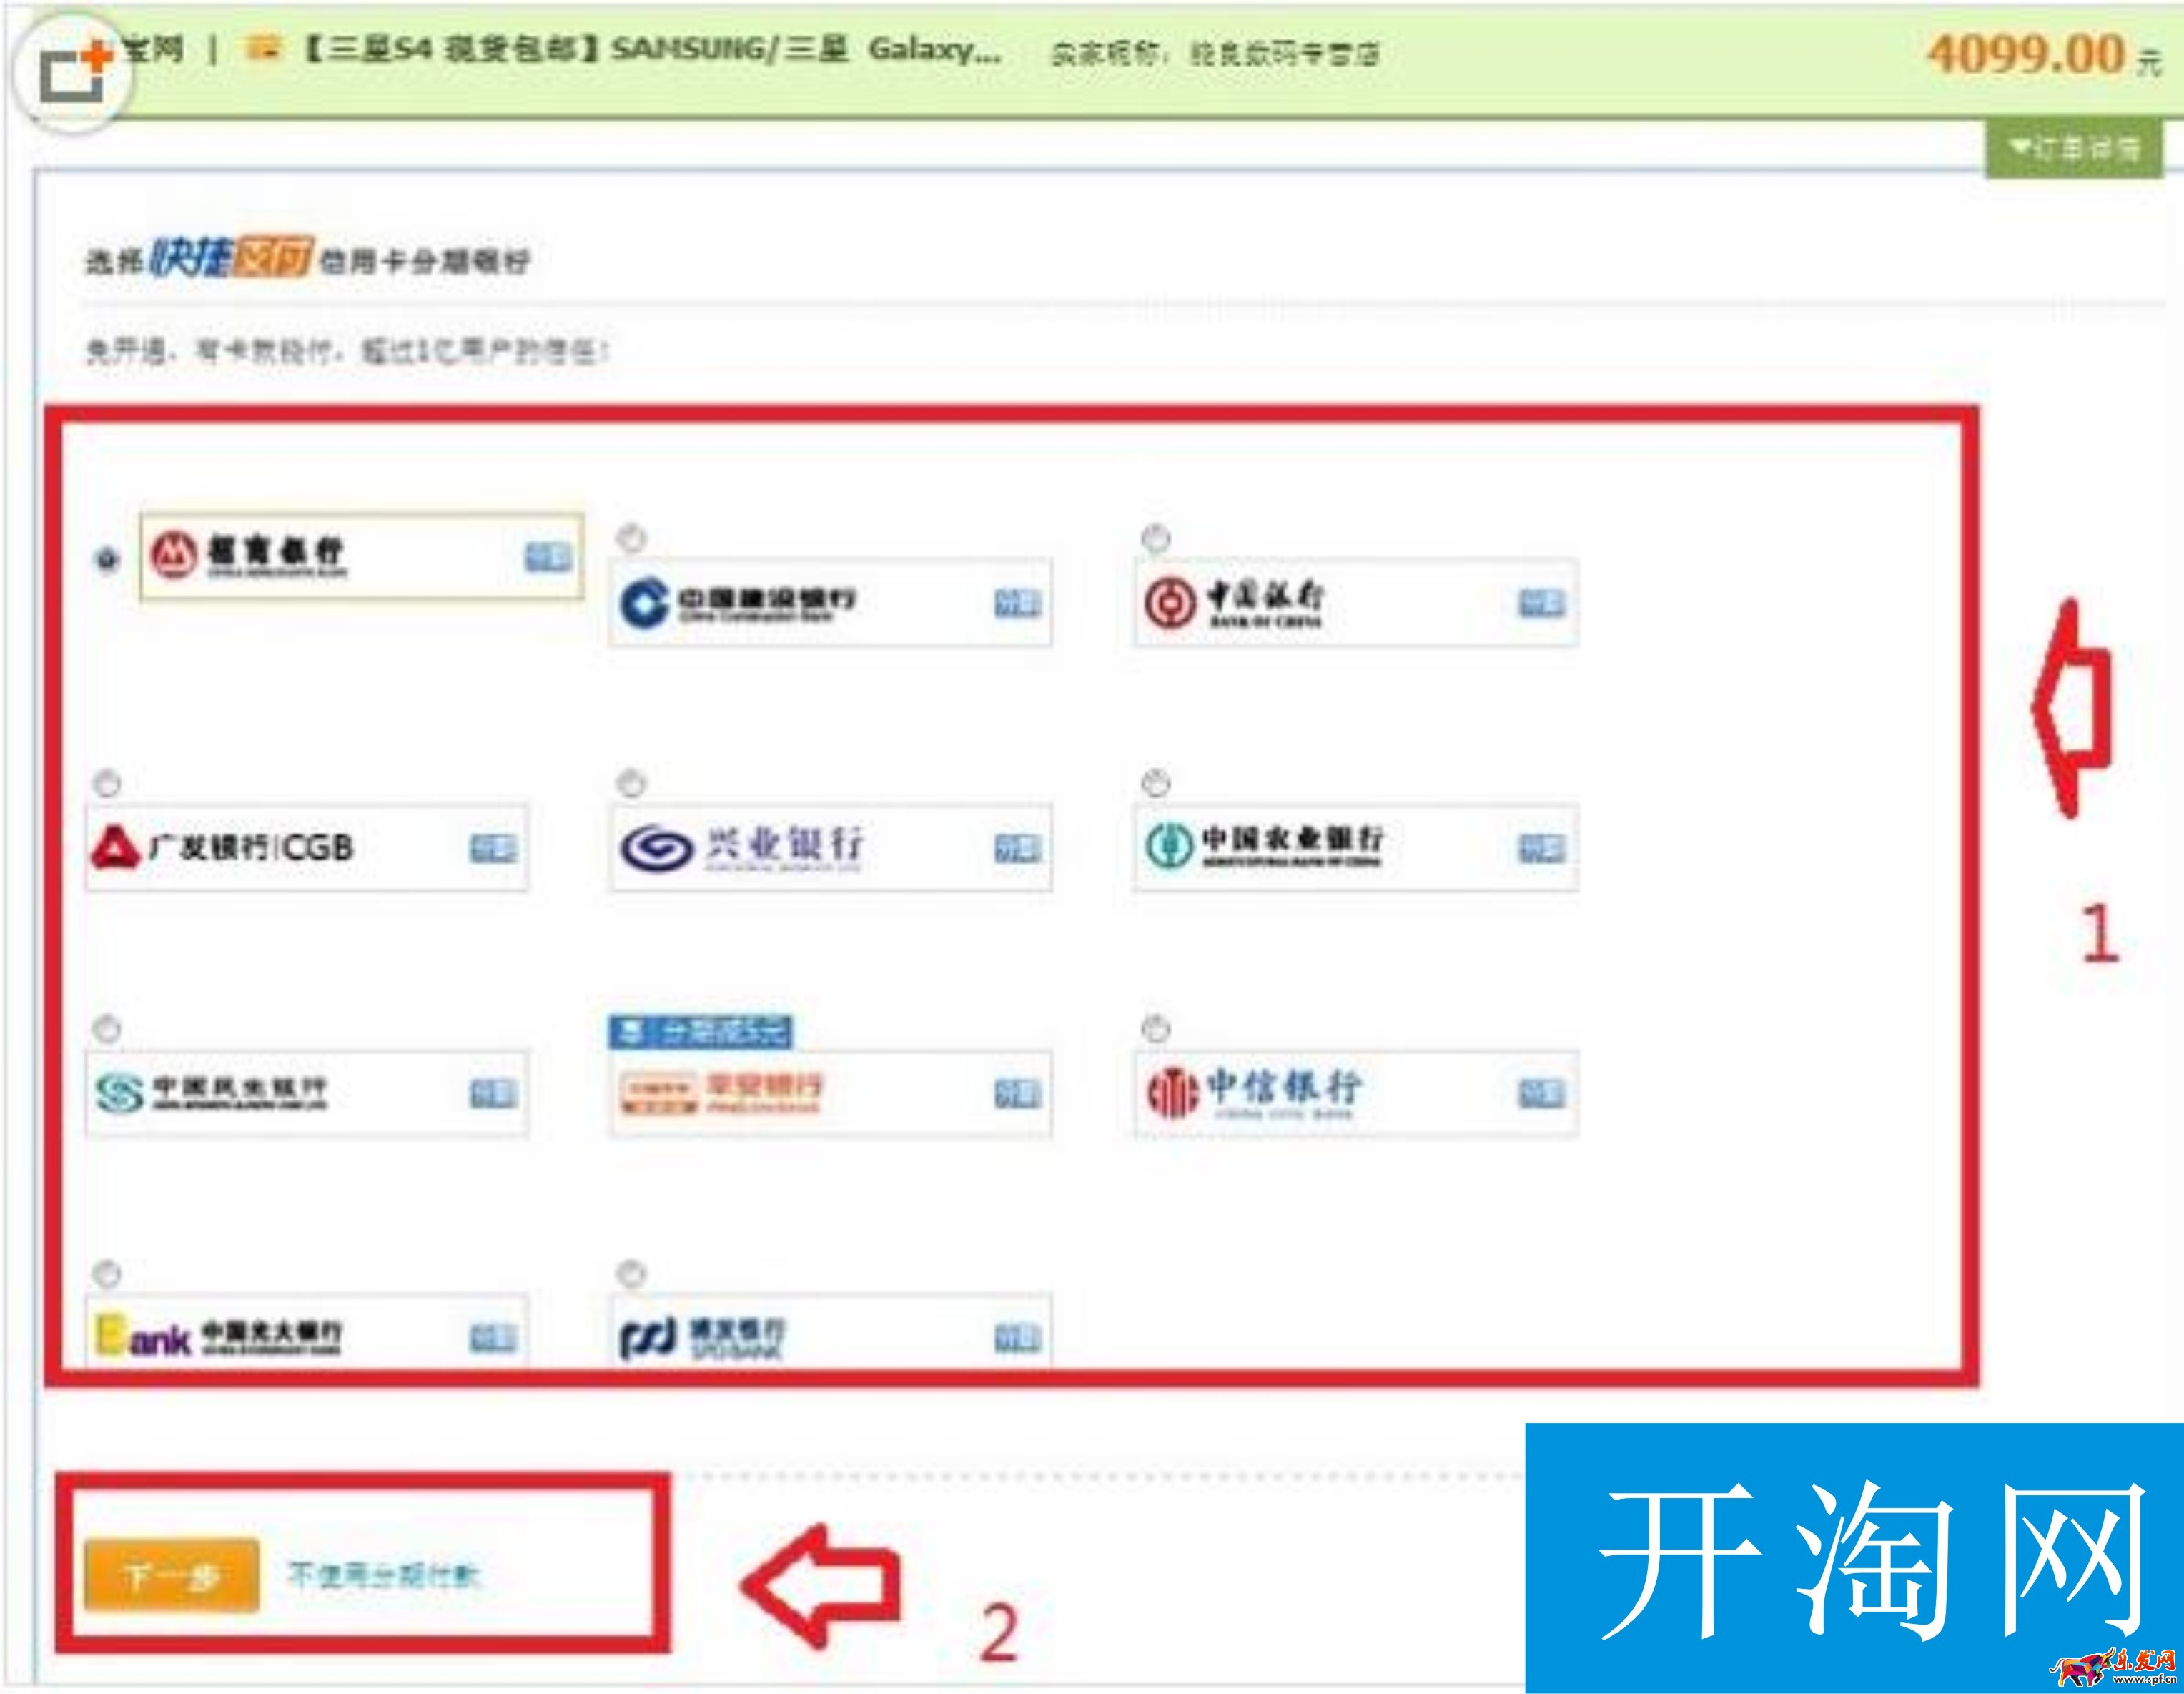This screenshot has width=2184, height=1694.
Task: Click the Industrial Bank (兴业银行) logo
Action: (x=742, y=848)
